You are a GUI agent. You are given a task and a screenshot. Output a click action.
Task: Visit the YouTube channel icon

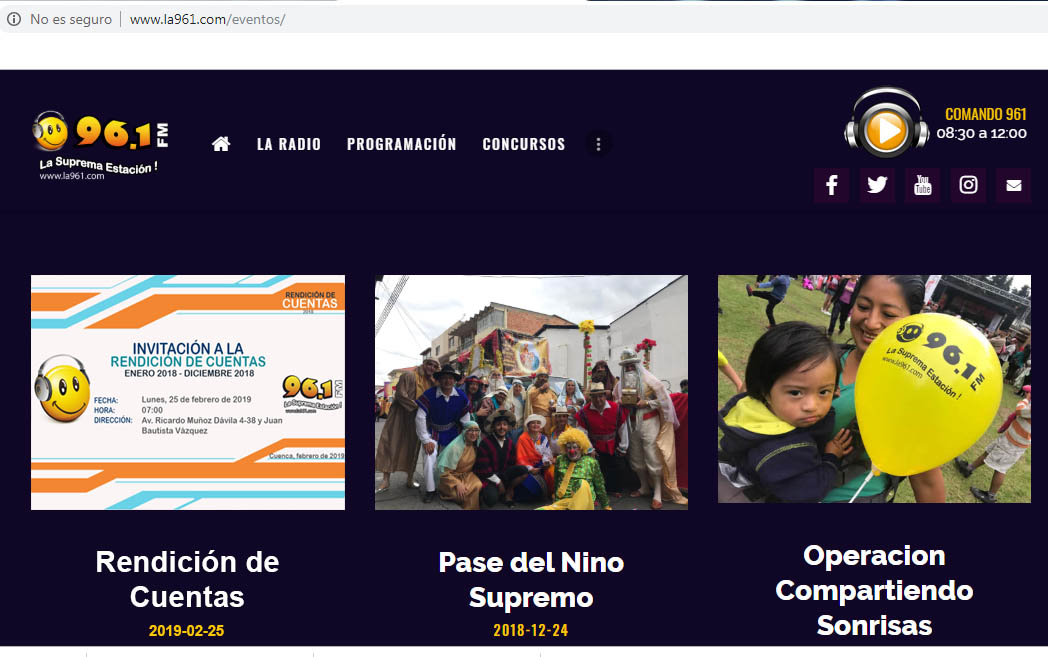[x=922, y=185]
